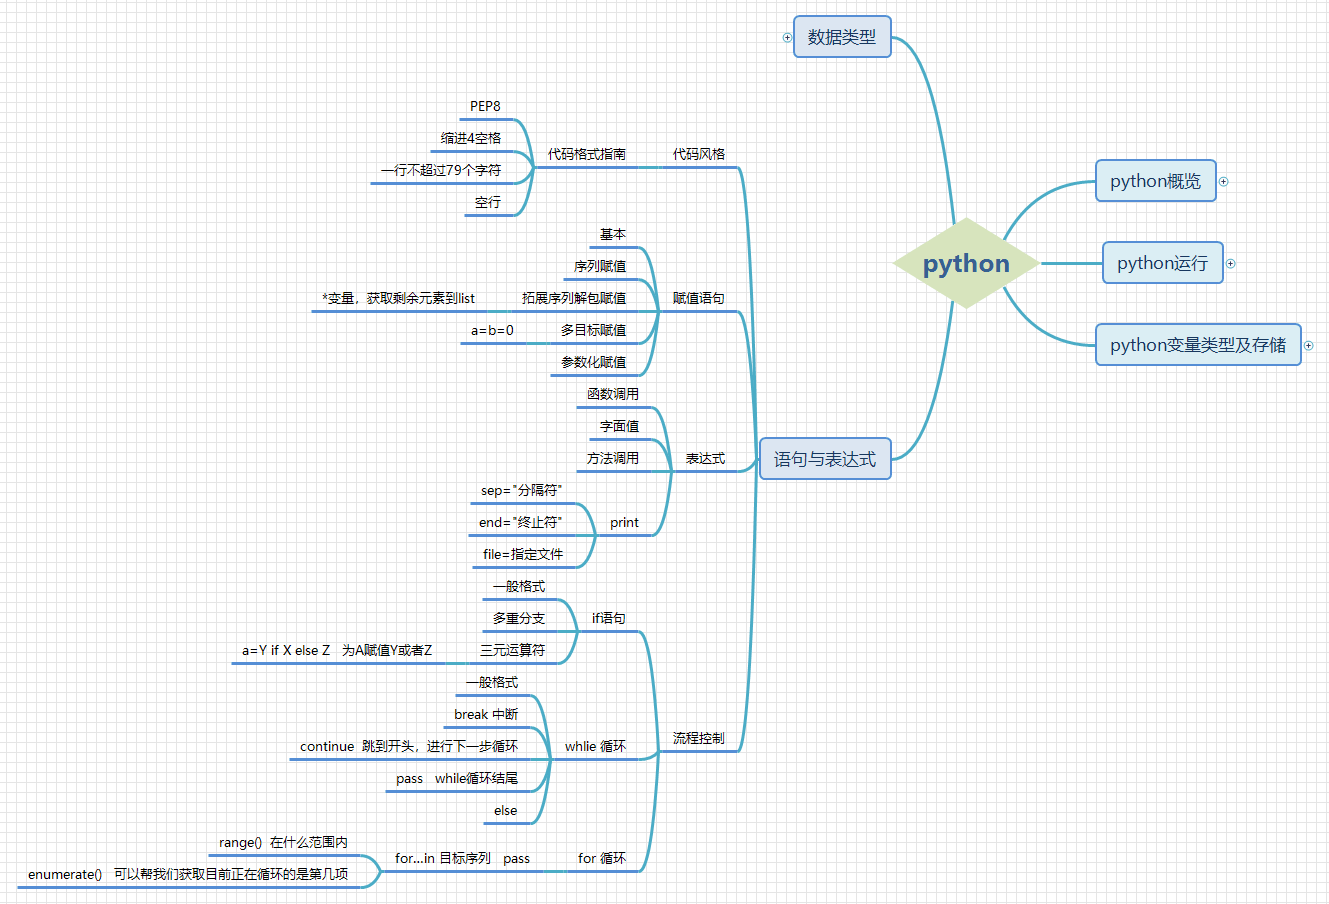
Task: Select the a=Y if X else Z node
Action: click(x=337, y=650)
